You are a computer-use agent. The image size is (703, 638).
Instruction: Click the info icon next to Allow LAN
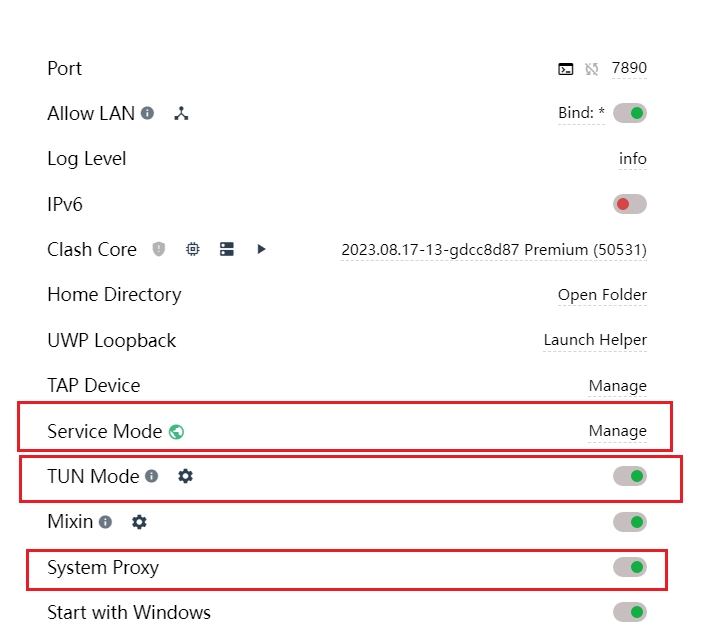tap(148, 113)
